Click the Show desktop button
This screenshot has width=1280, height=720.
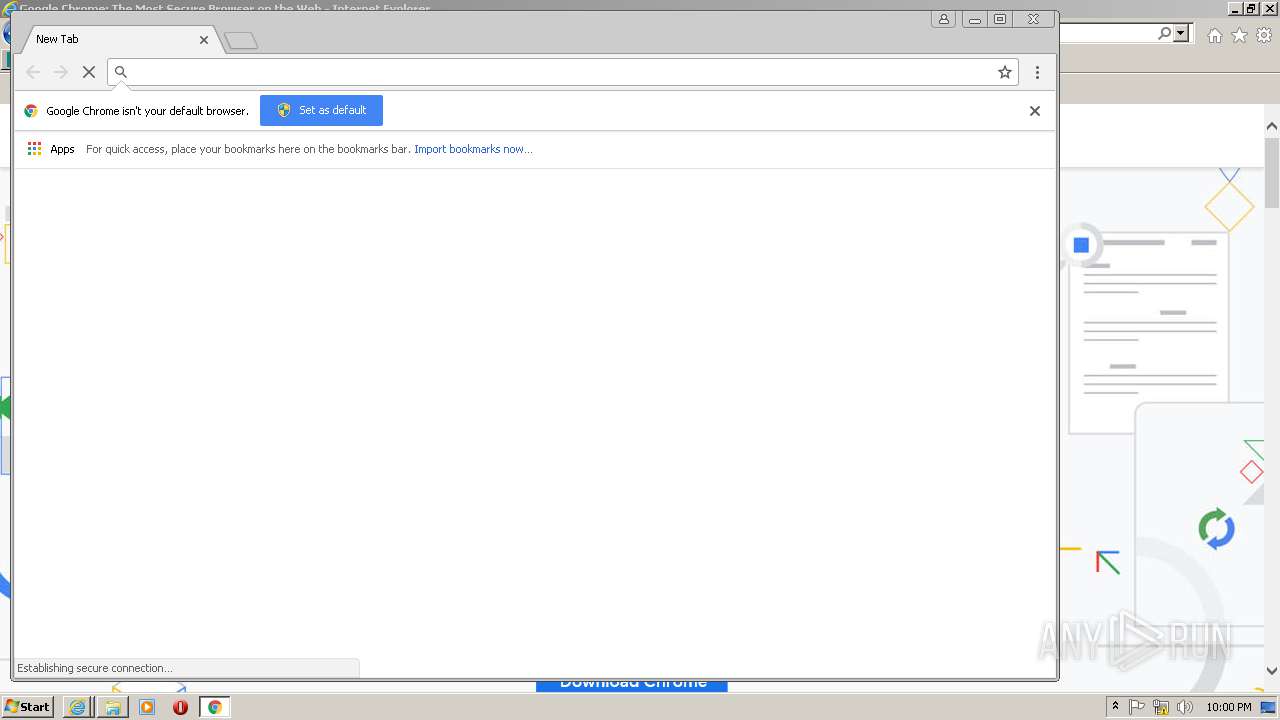click(x=1269, y=707)
